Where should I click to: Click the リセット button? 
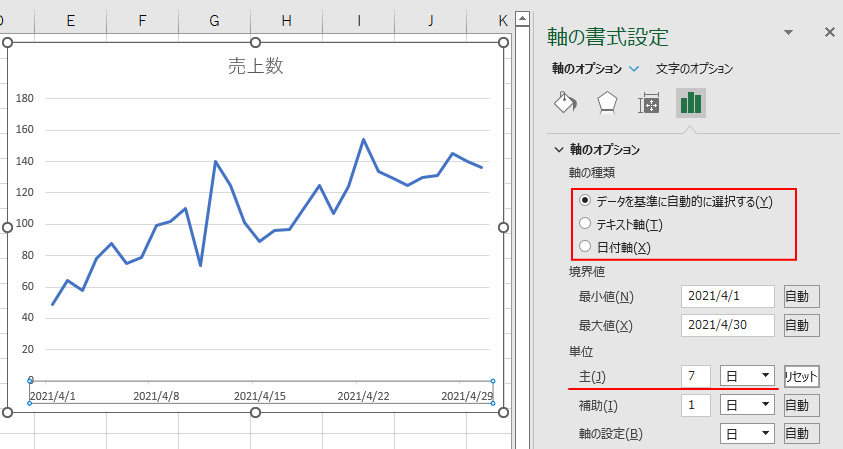coord(802,376)
